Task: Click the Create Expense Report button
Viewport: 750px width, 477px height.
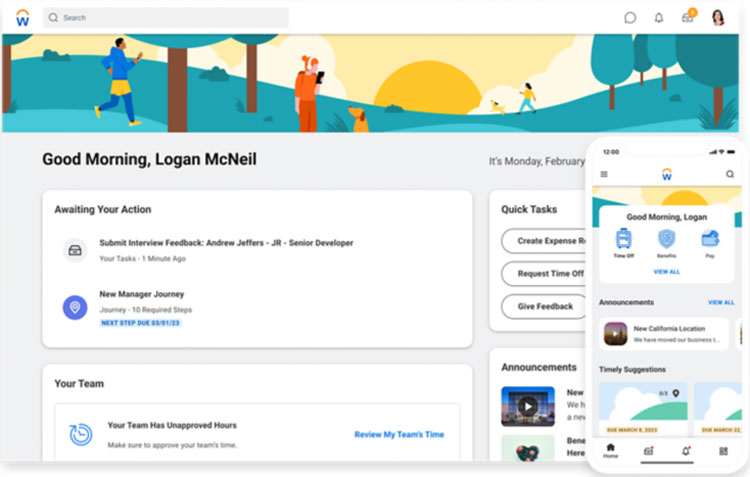Action: [543, 241]
